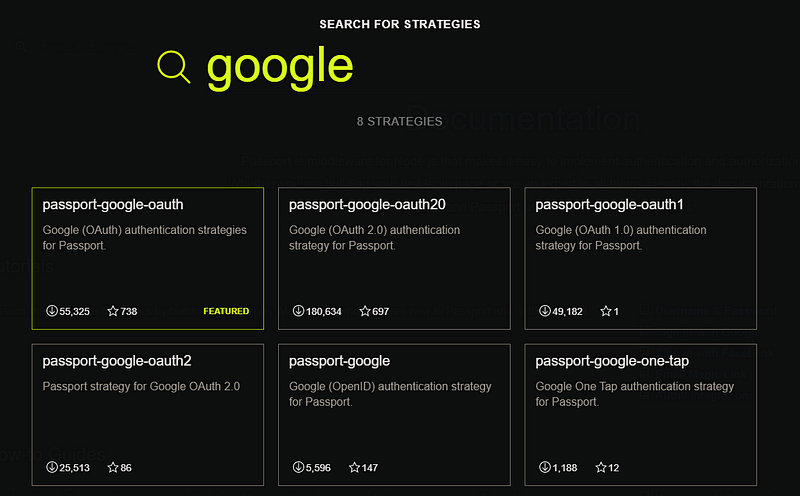Click the star icon on passport-google-oauth1 card
800x496 pixels.
[x=605, y=311]
